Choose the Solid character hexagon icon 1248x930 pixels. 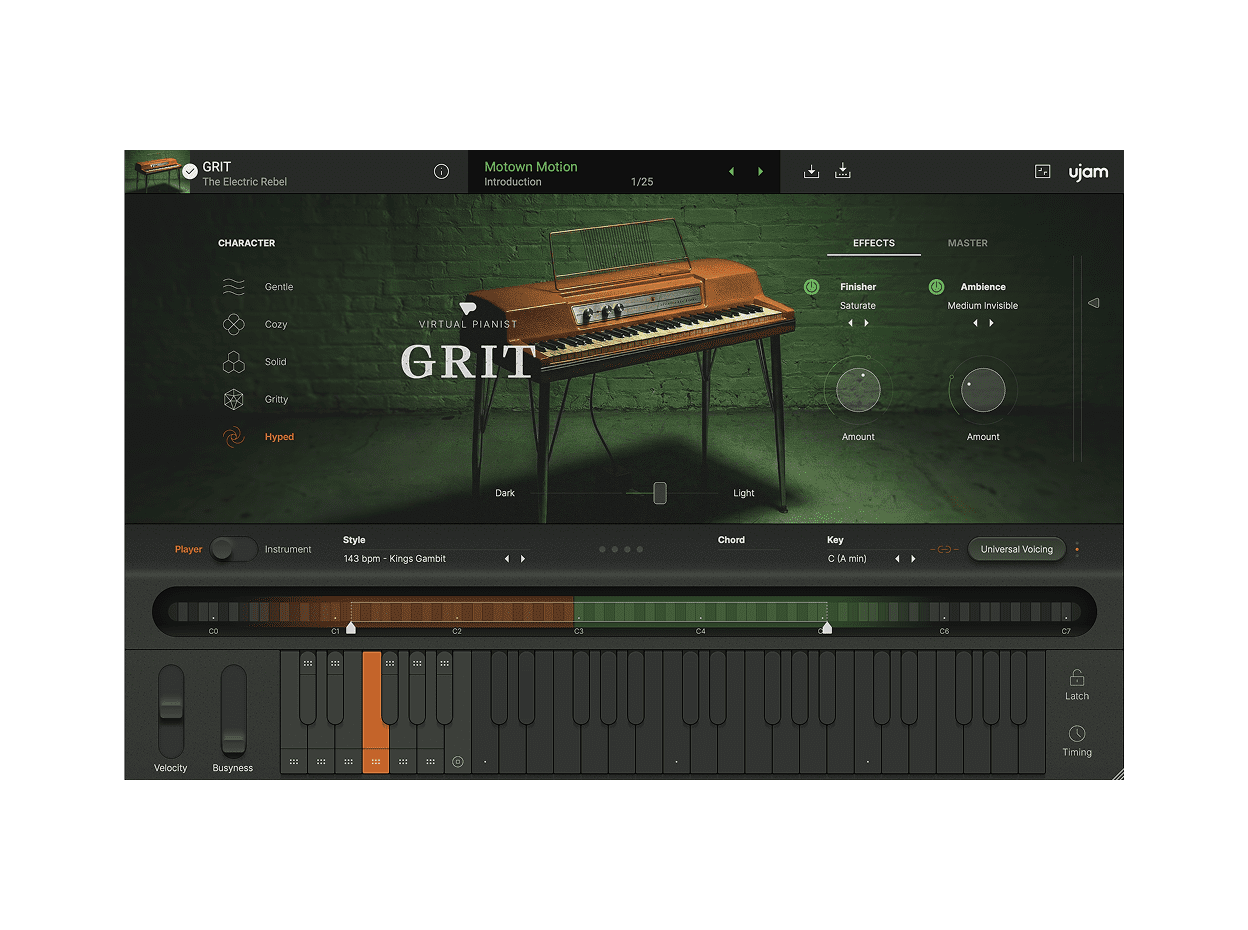click(233, 362)
